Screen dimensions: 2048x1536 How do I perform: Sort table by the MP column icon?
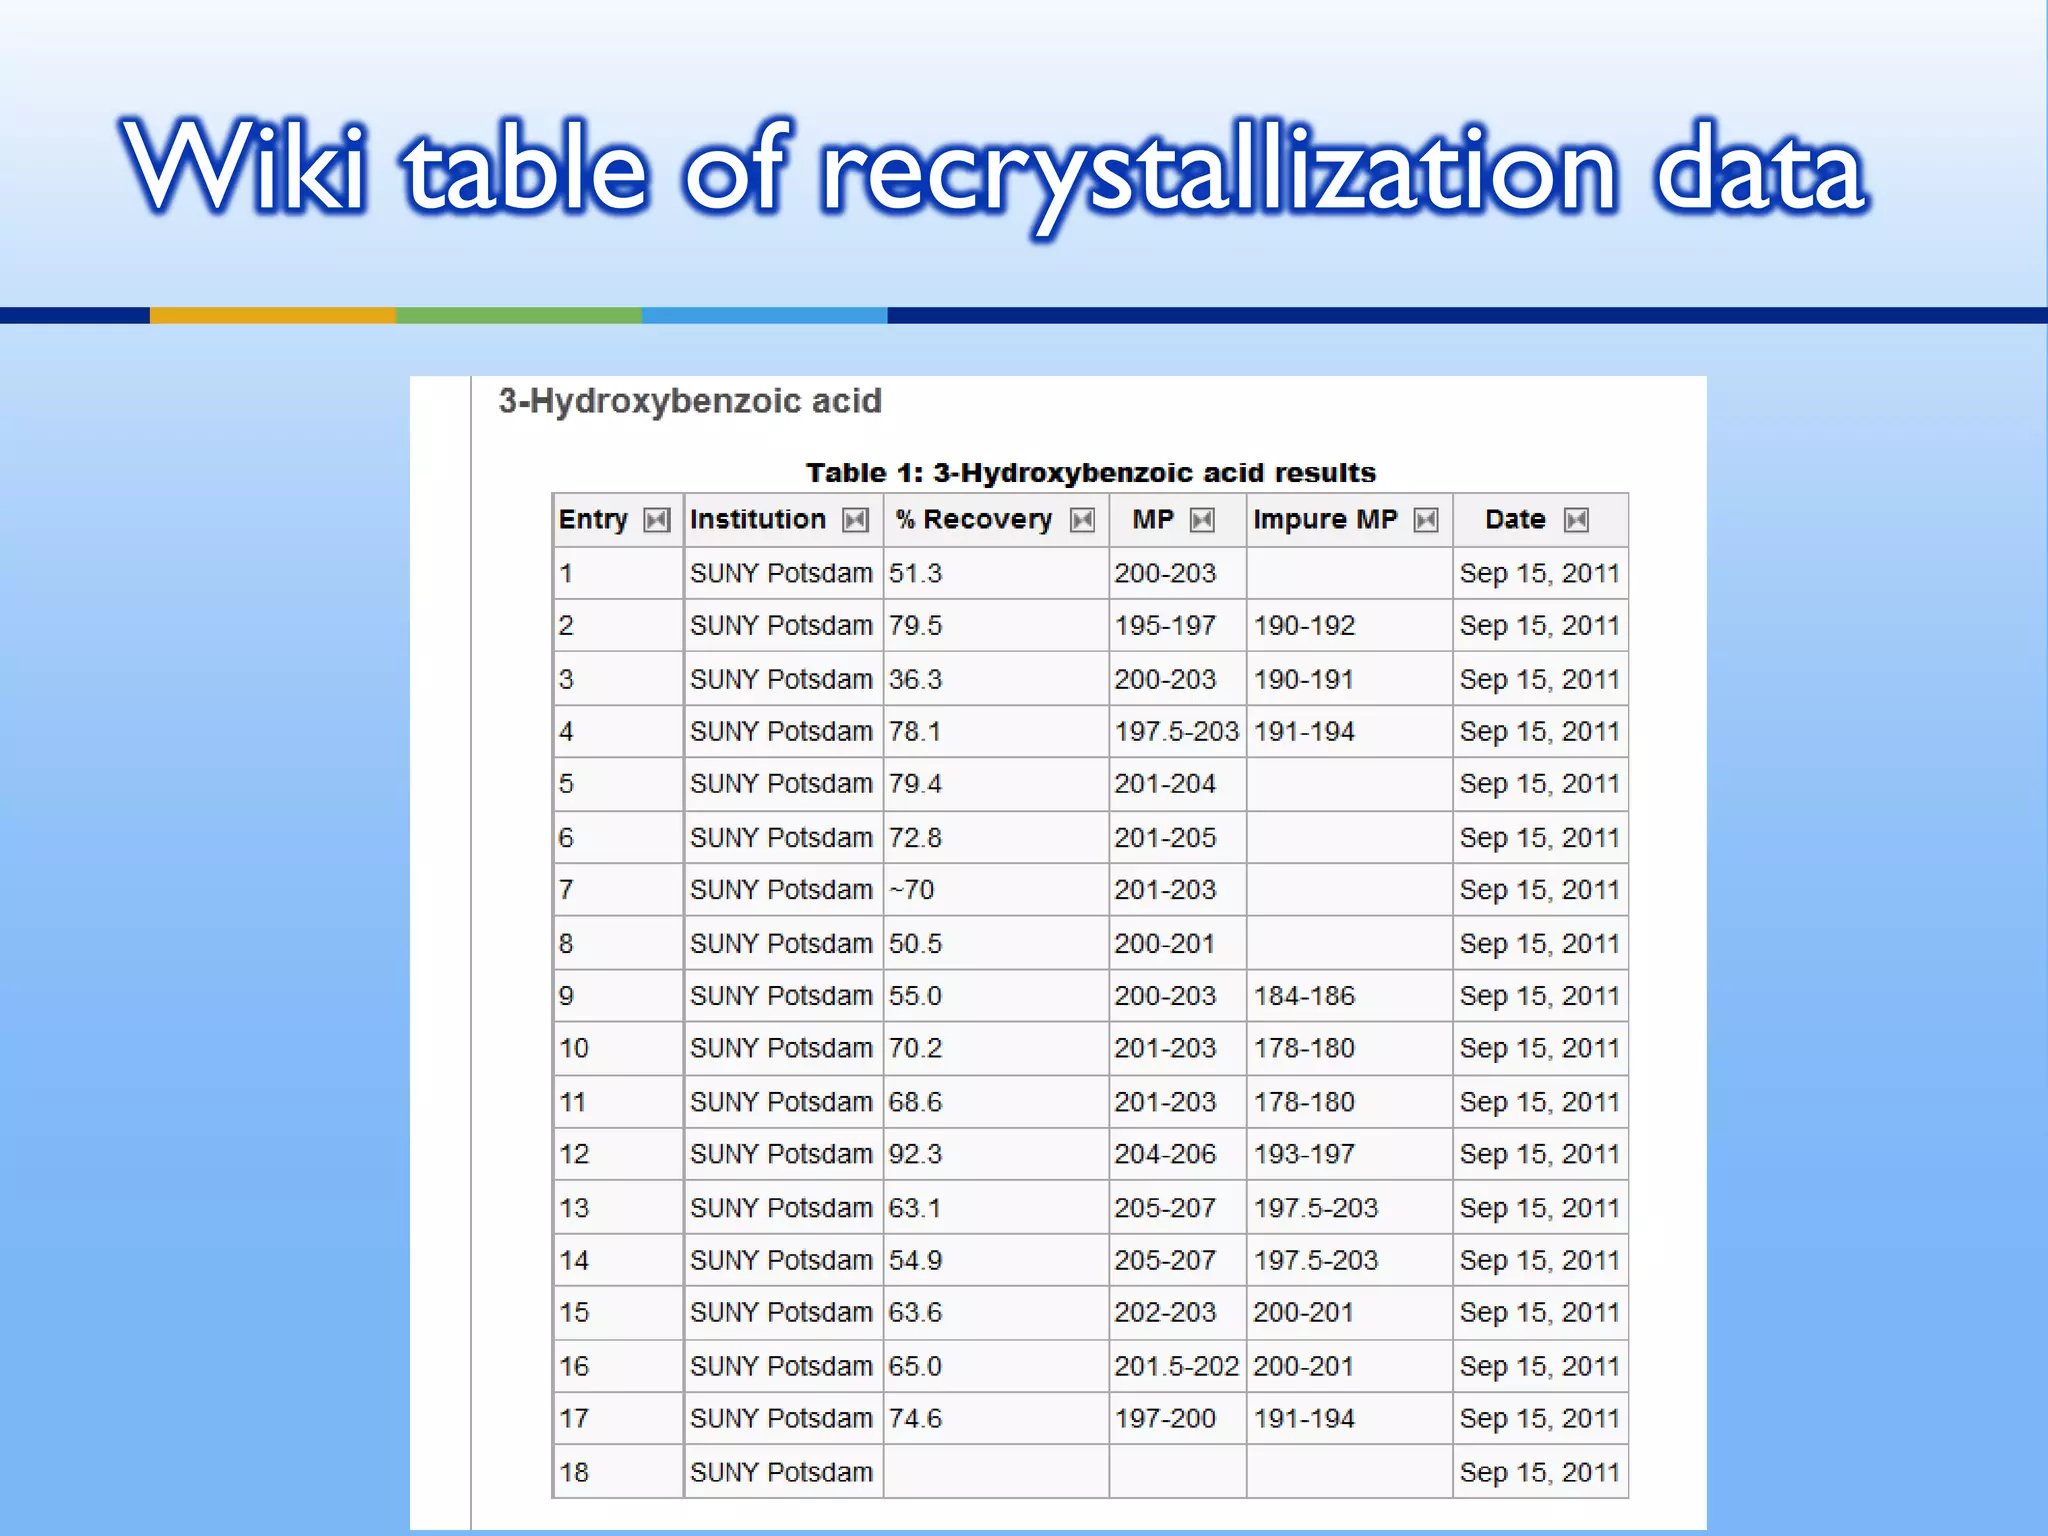click(x=1203, y=520)
